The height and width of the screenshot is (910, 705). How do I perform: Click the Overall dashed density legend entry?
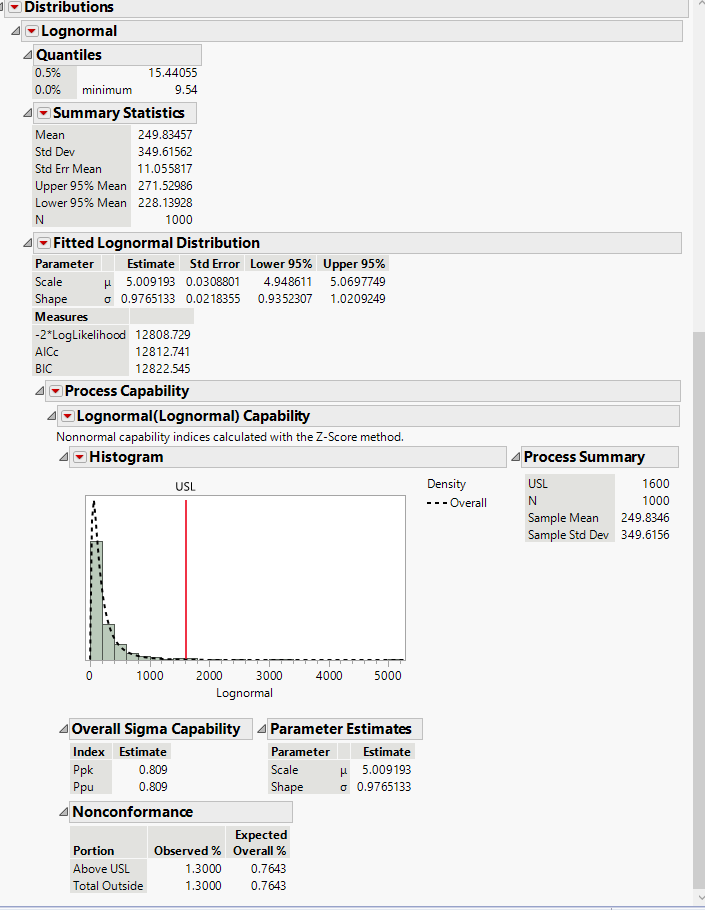[x=458, y=503]
